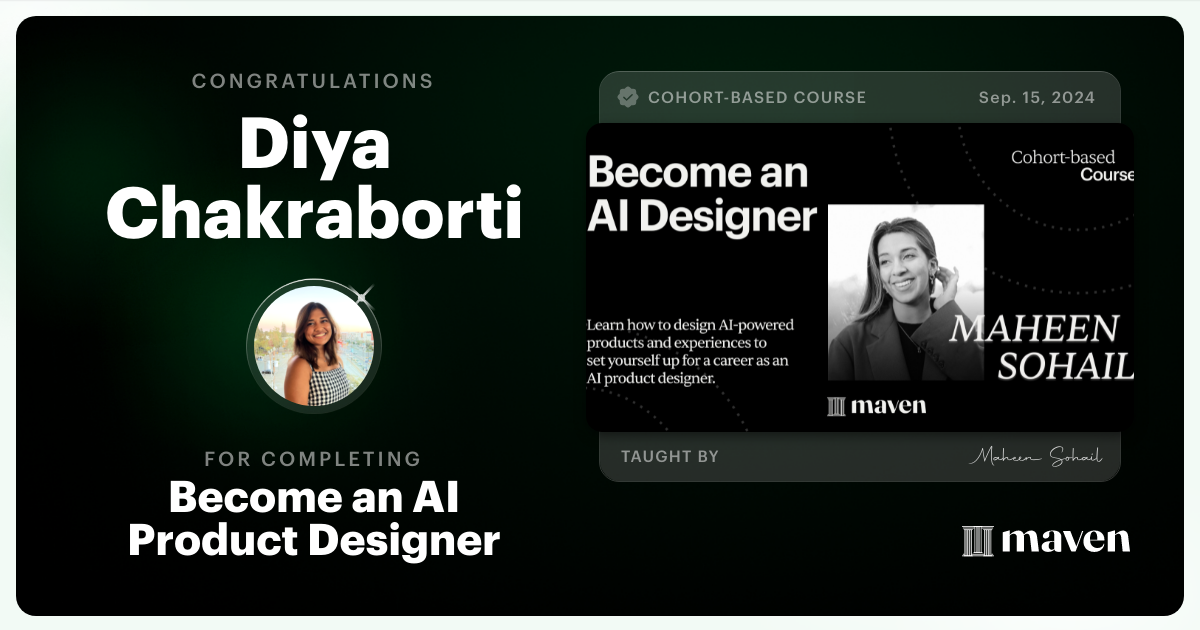Click Diya Chakraborti's circular profile photo

(313, 345)
